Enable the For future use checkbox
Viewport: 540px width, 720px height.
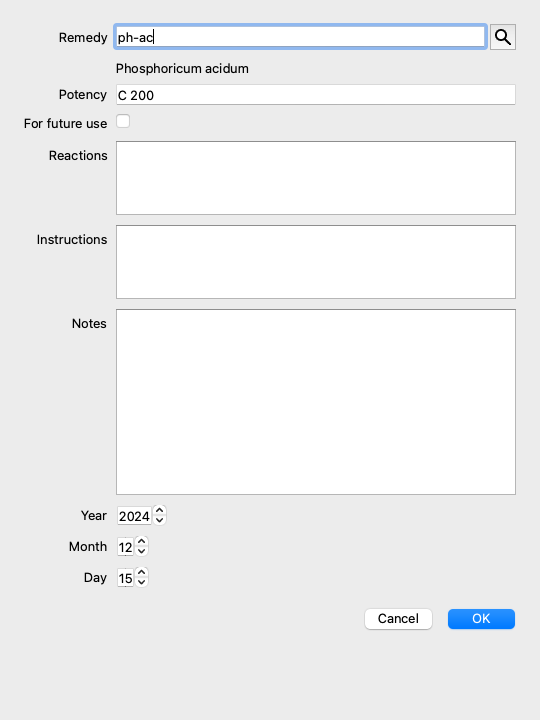(123, 121)
